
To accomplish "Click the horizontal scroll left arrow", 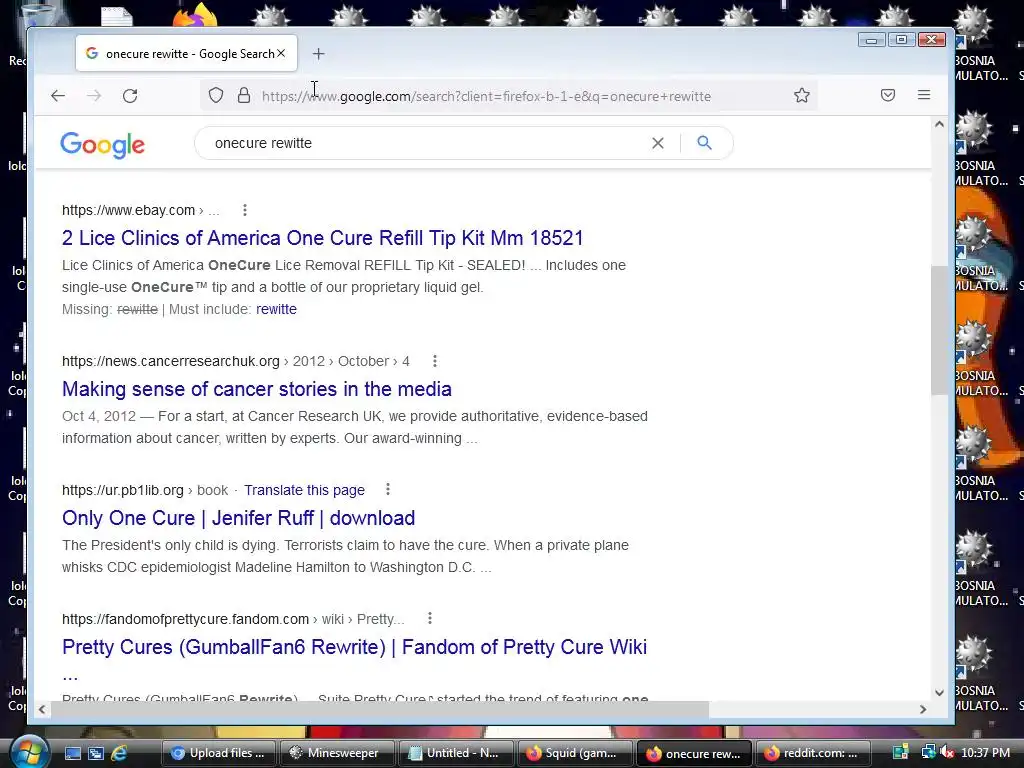I will pyautogui.click(x=42, y=709).
